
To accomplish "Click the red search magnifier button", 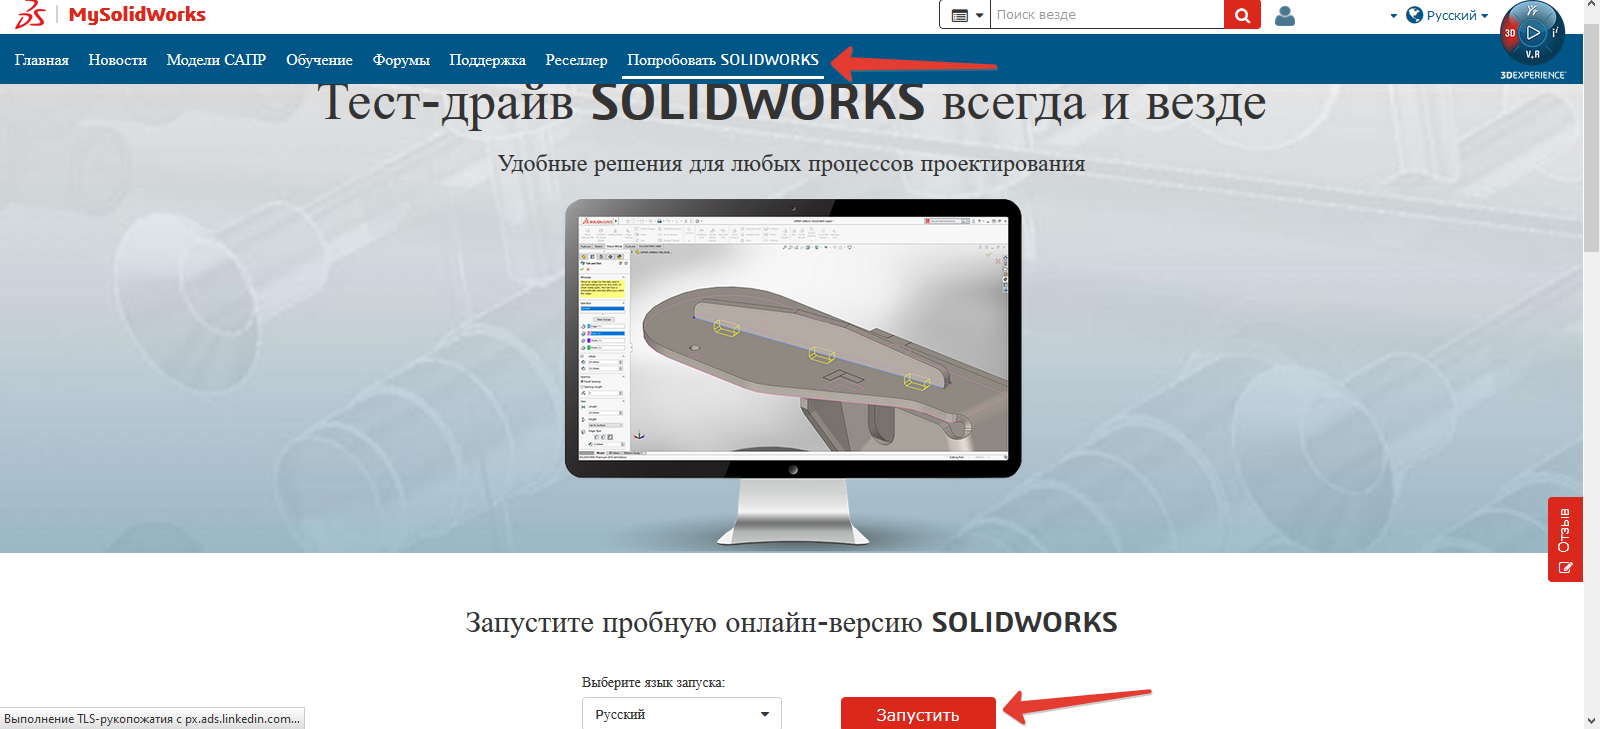I will click(1242, 15).
